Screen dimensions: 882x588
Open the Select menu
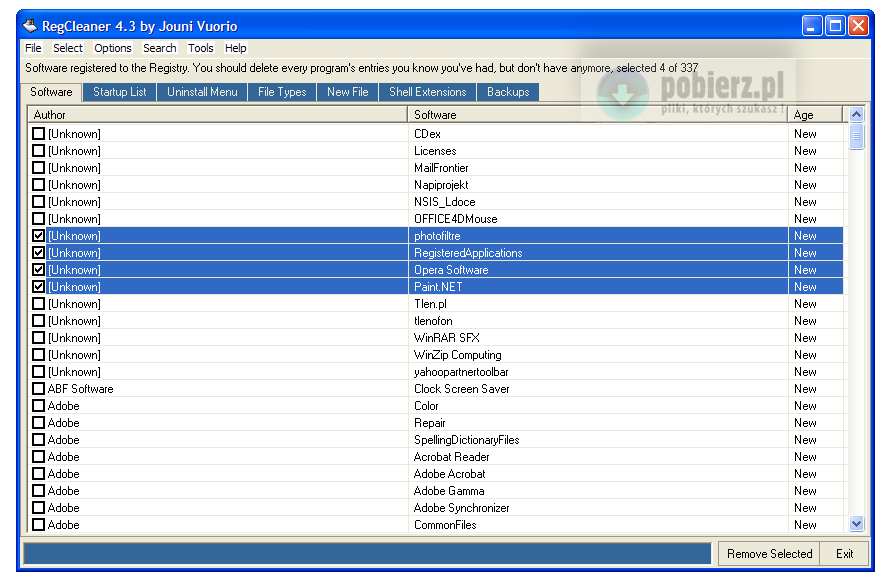(68, 48)
